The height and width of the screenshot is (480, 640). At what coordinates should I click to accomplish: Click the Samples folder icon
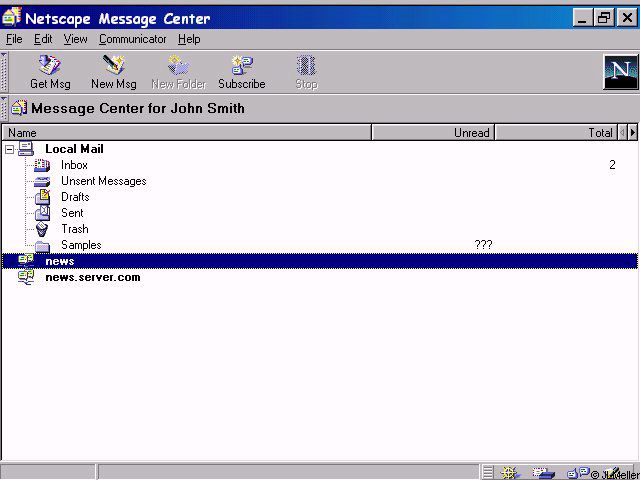click(42, 246)
